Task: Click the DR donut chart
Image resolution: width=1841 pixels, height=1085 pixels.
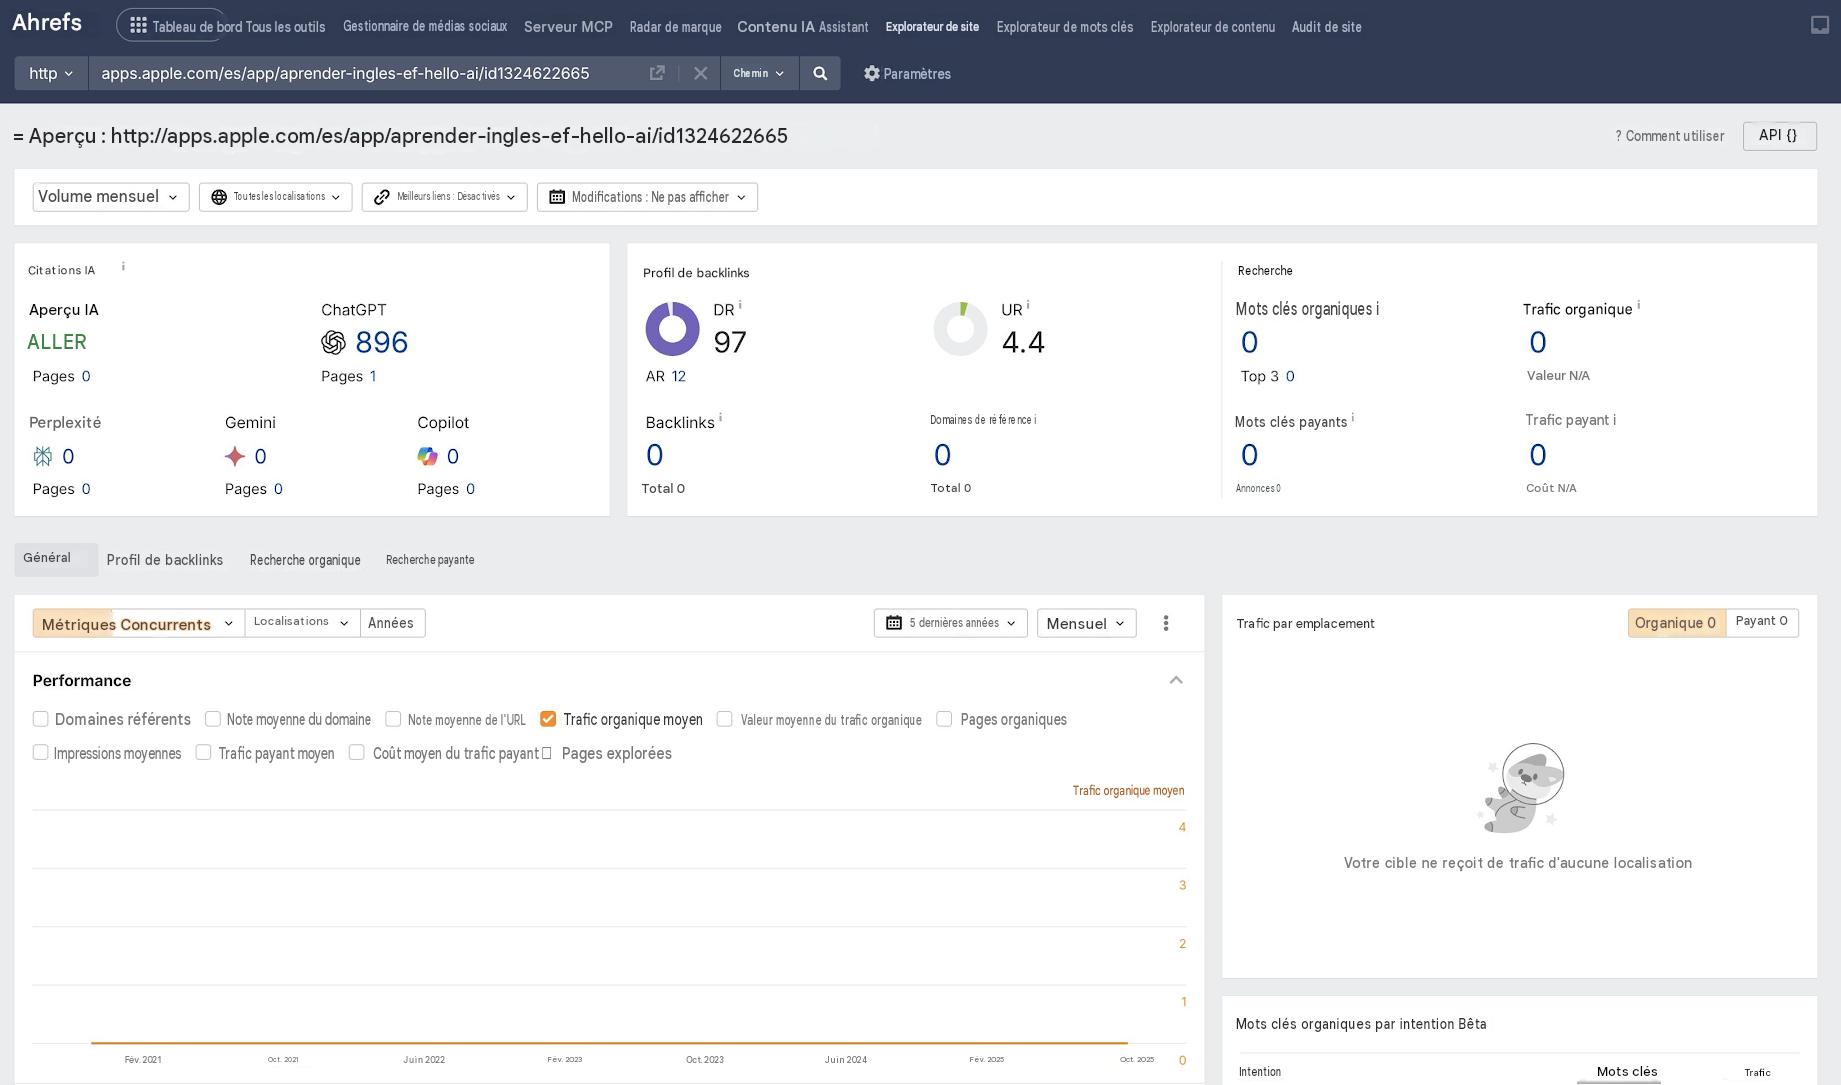Action: pyautogui.click(x=672, y=329)
